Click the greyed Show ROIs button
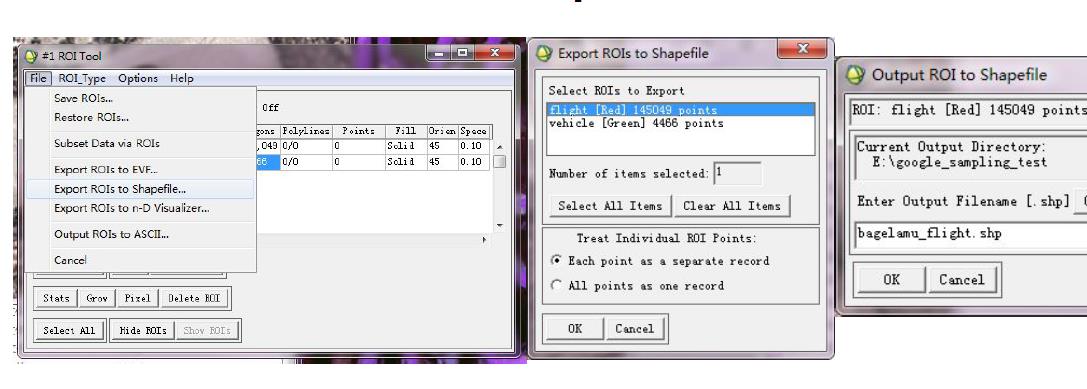Image resolution: width=1087 pixels, height=389 pixels. (207, 331)
